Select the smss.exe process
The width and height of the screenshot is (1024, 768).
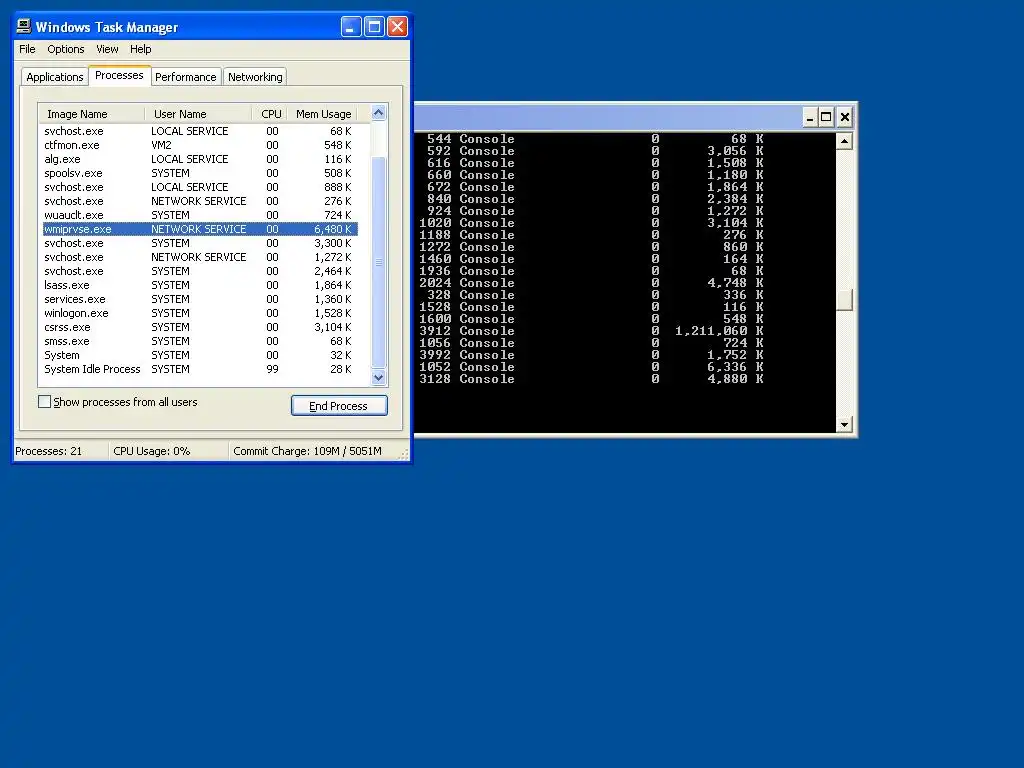(x=200, y=342)
